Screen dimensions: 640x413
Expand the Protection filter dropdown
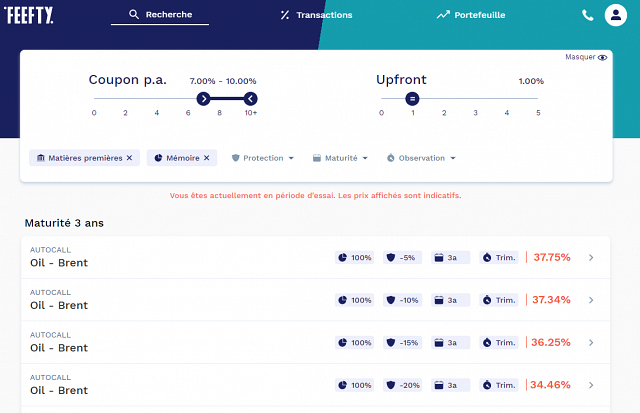click(x=263, y=158)
